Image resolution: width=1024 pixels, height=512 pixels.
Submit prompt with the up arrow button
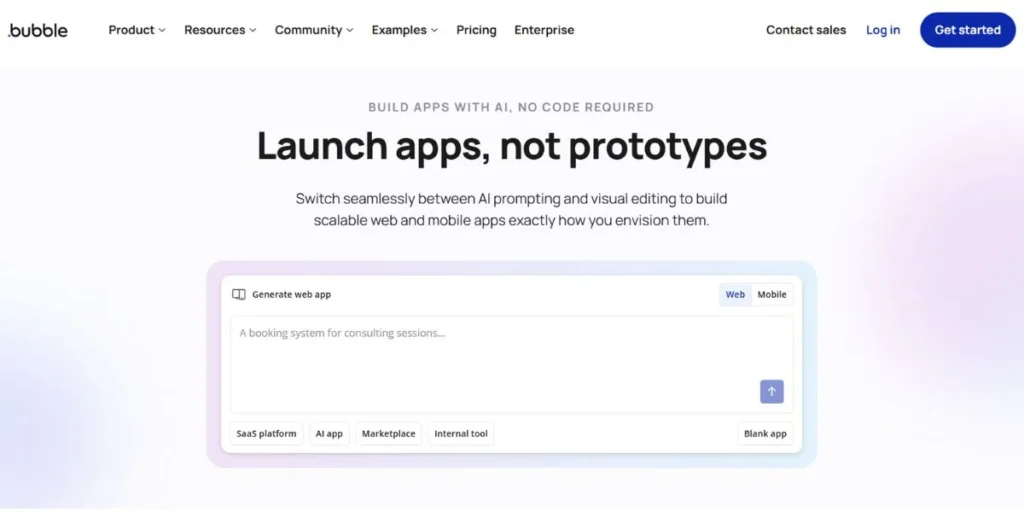coord(771,391)
